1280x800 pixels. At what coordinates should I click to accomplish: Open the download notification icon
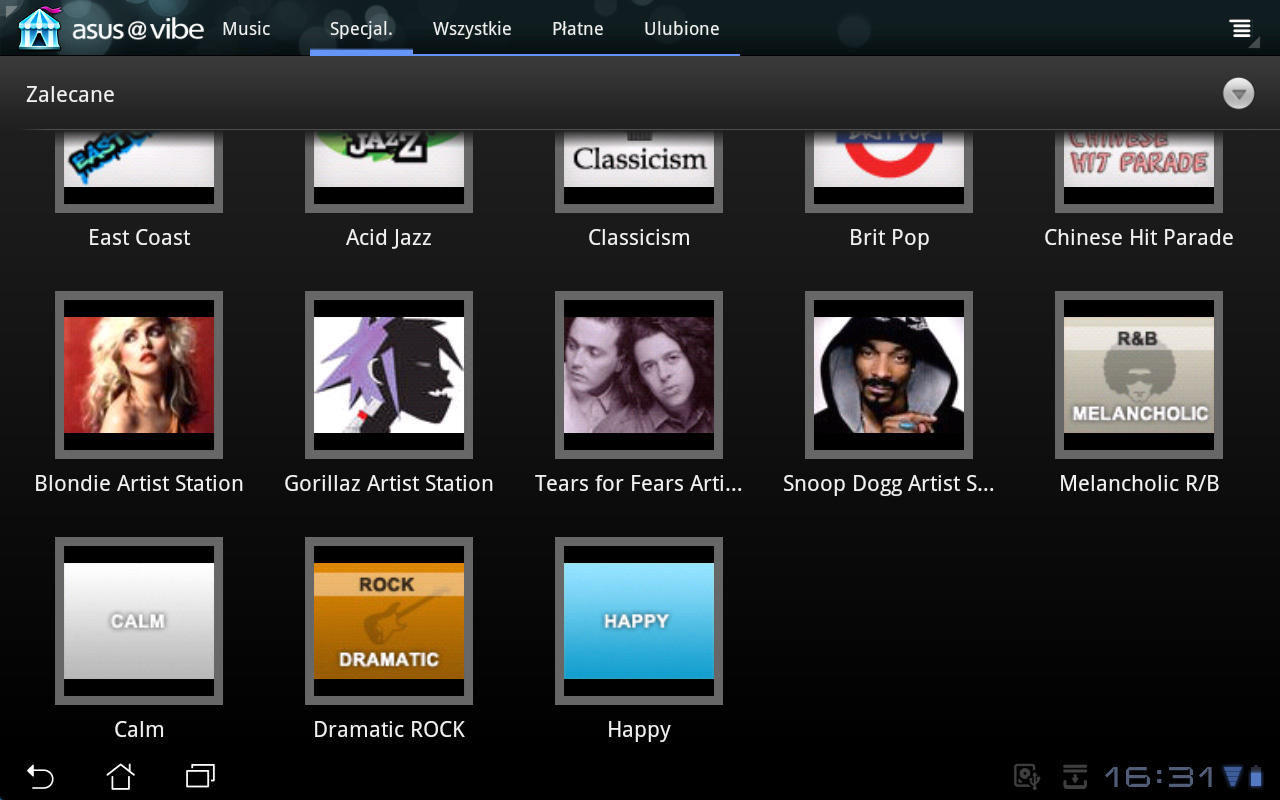tap(1074, 776)
